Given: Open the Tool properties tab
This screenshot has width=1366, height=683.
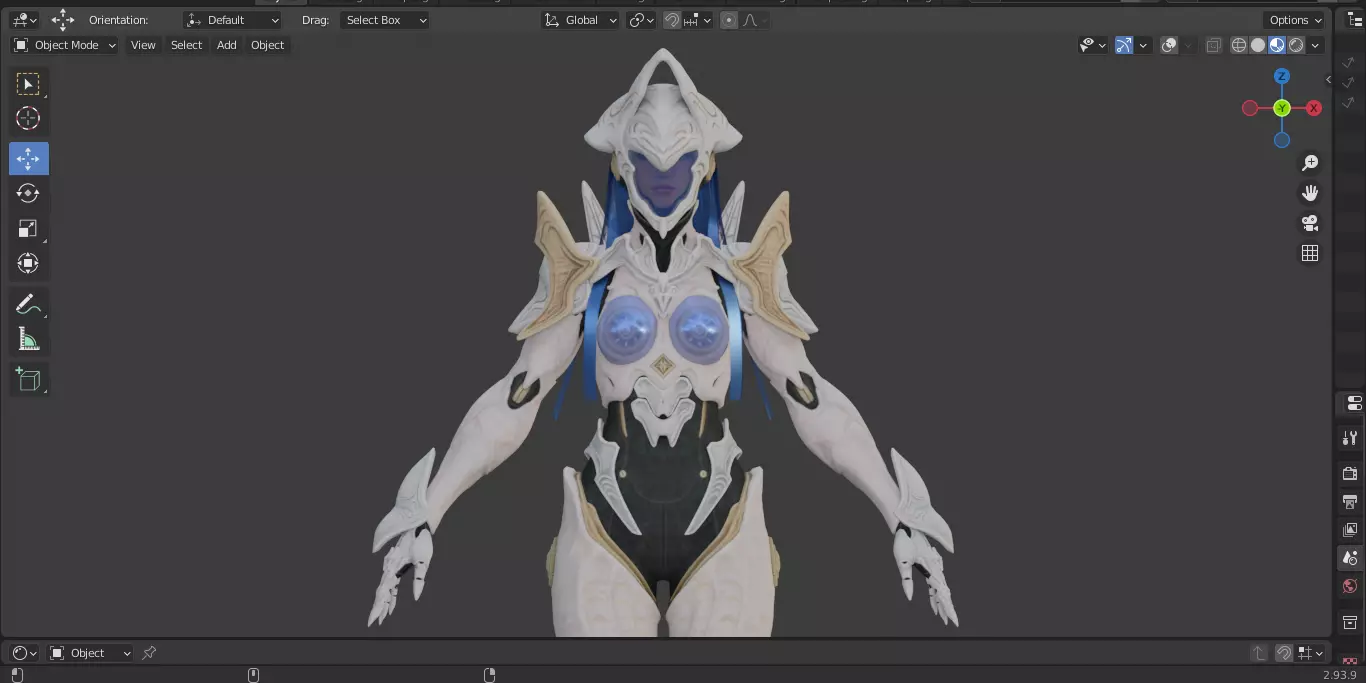Looking at the screenshot, I should pos(1350,437).
